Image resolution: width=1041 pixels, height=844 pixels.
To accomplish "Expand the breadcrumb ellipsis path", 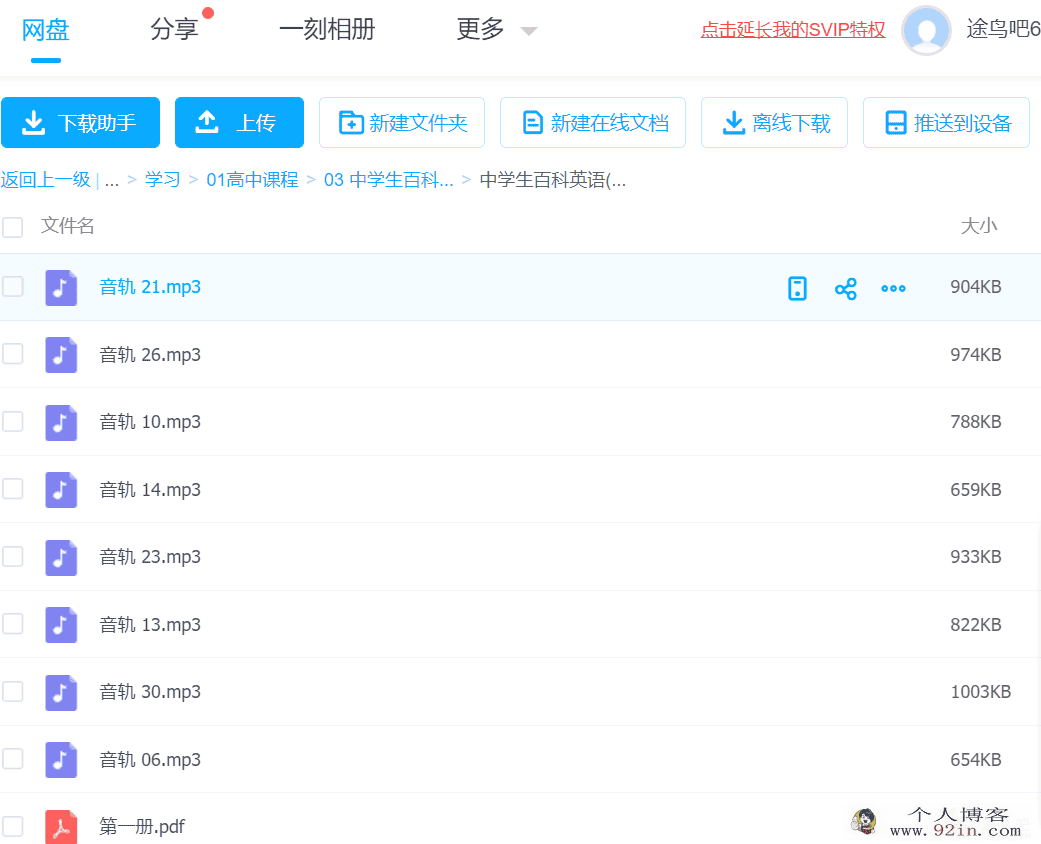I will [x=112, y=181].
